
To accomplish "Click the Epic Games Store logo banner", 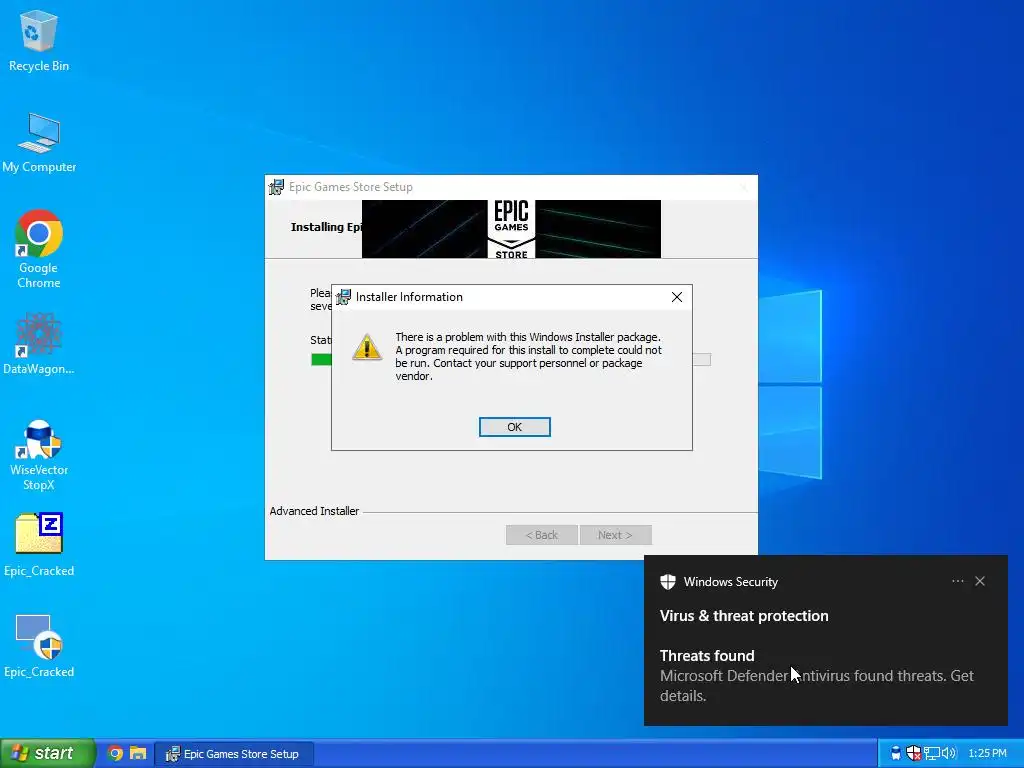I will point(511,229).
